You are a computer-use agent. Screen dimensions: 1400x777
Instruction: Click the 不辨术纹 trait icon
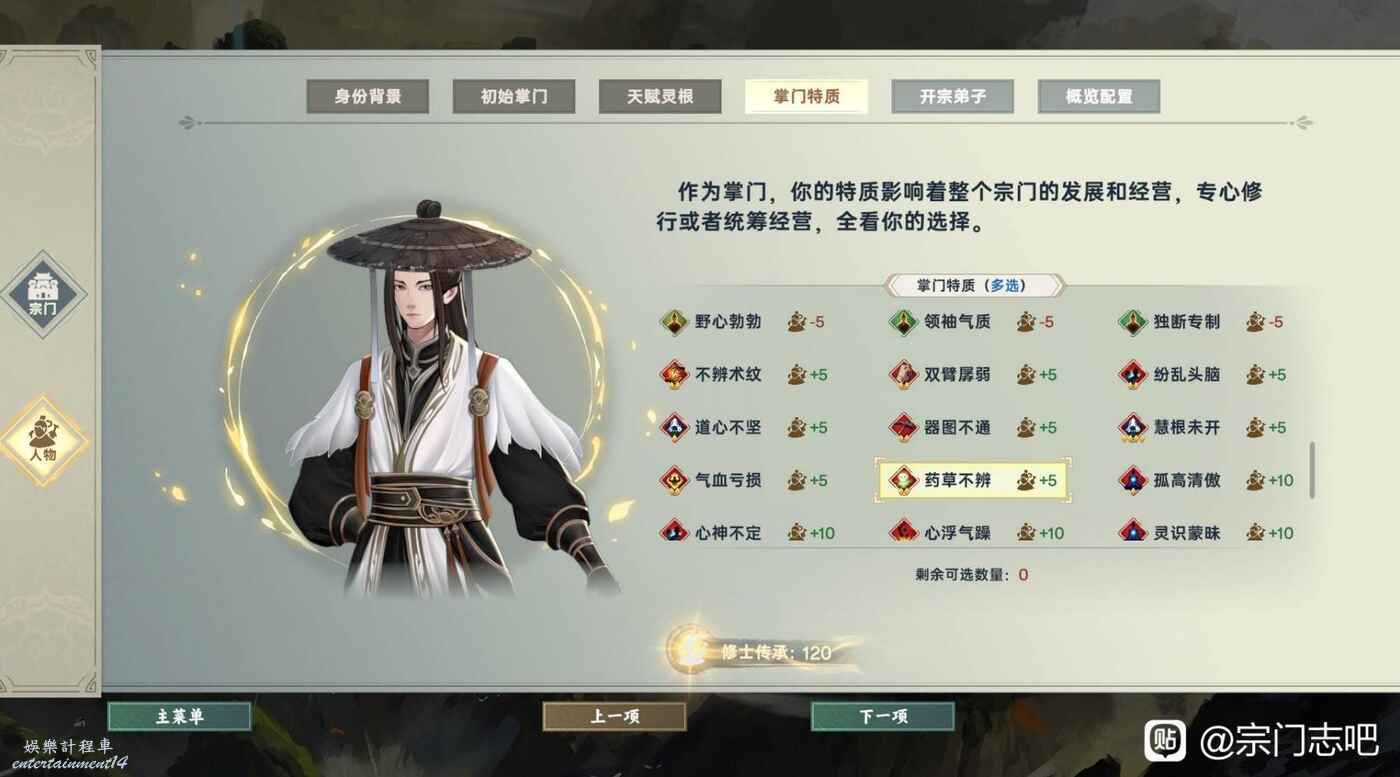click(674, 375)
